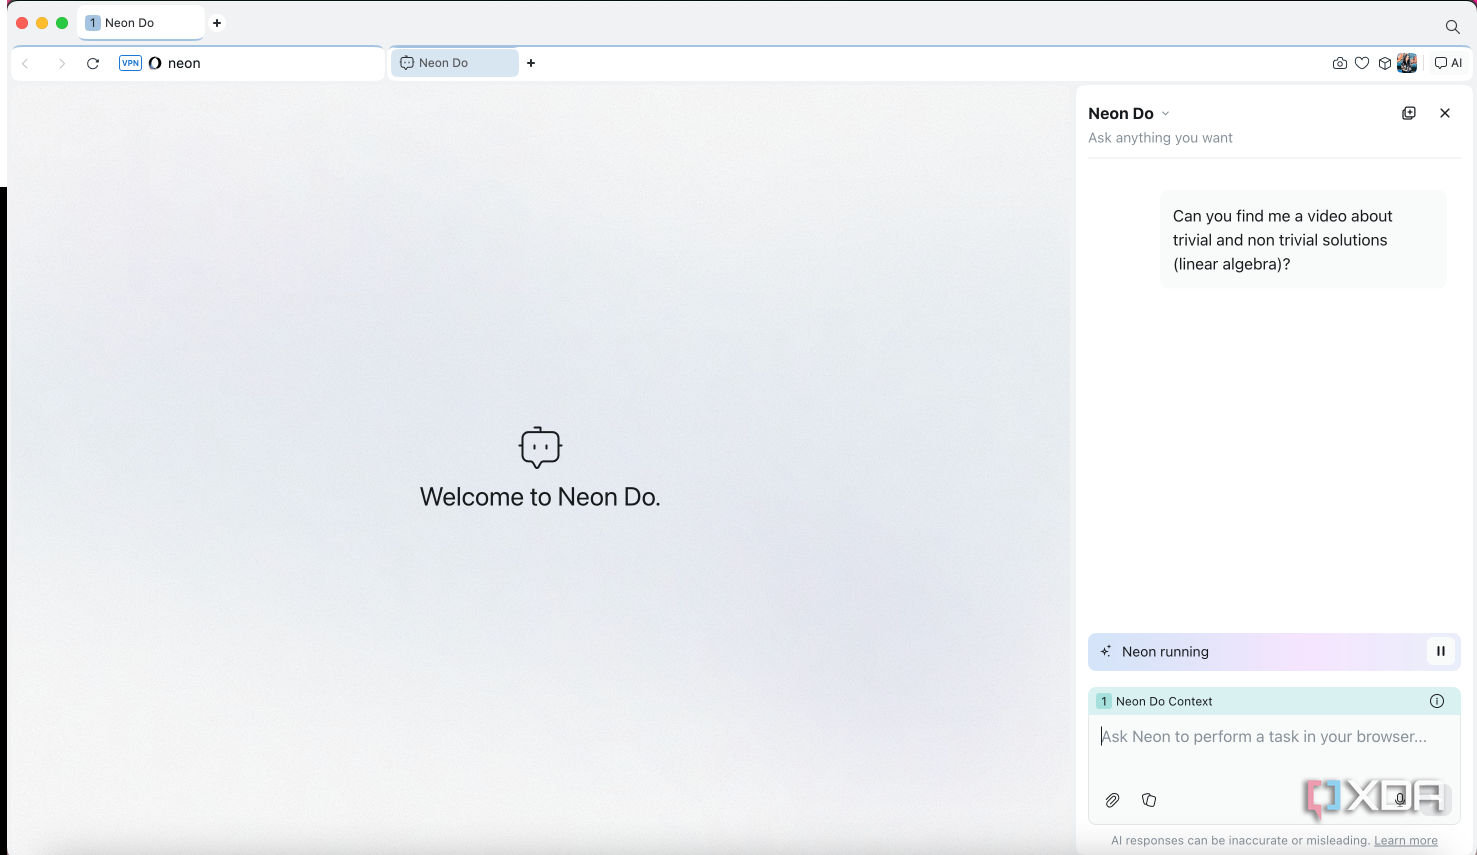Click the attach file paperclip icon
The image size is (1477, 855).
pos(1112,800)
